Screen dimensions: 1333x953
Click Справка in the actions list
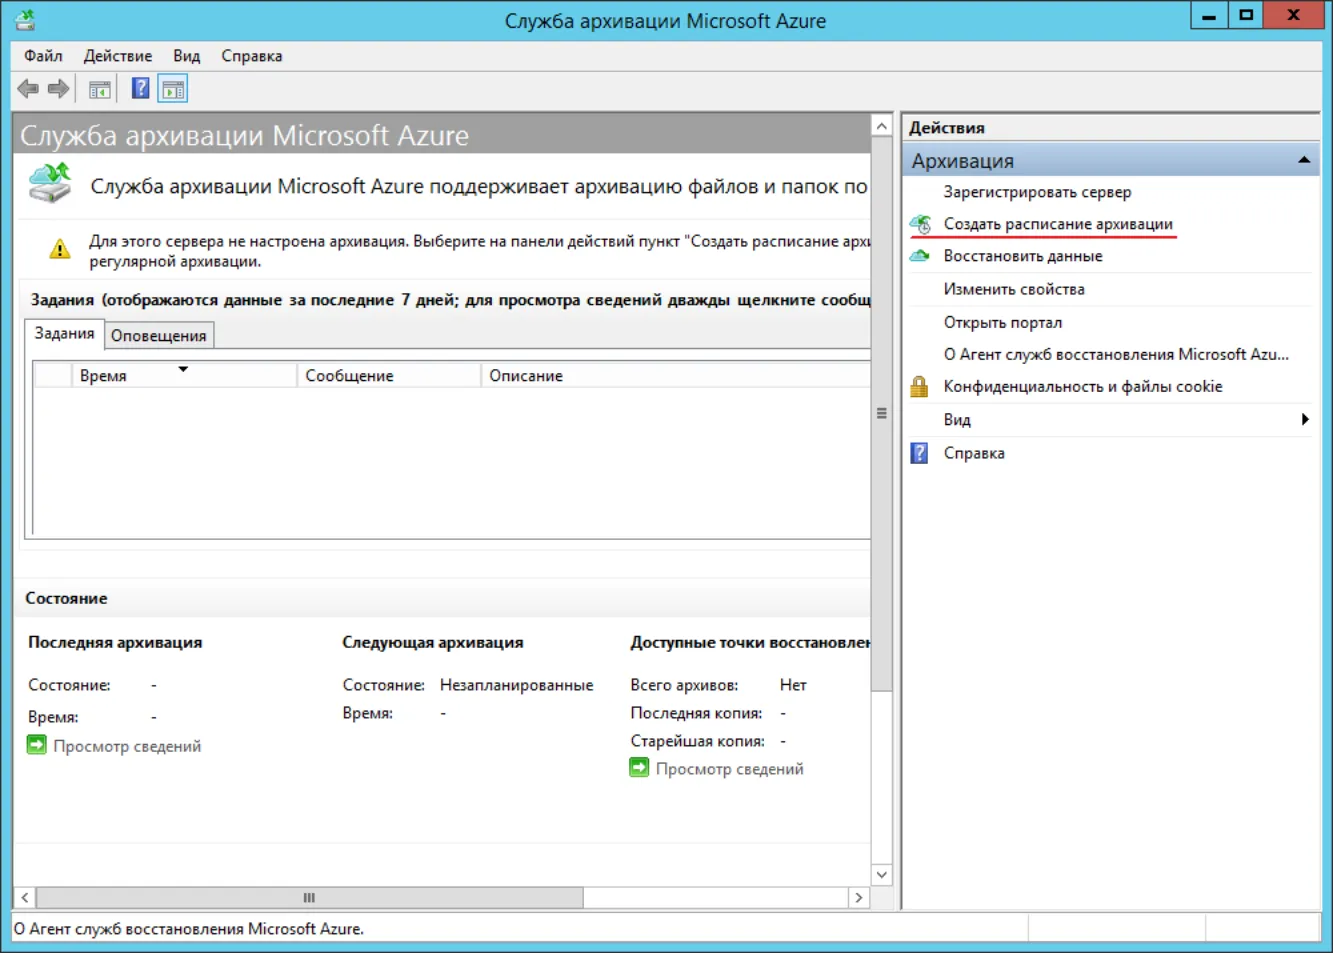(974, 453)
